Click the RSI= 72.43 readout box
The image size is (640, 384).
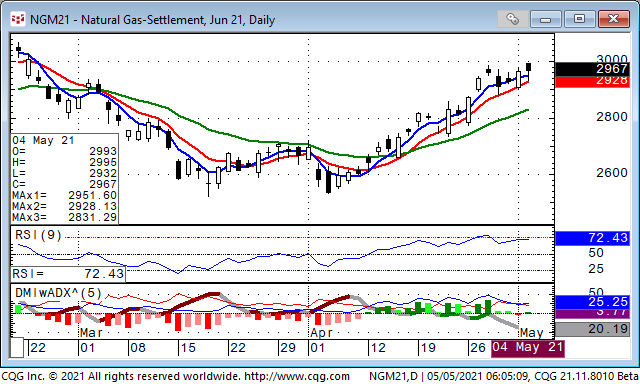[x=68, y=274]
